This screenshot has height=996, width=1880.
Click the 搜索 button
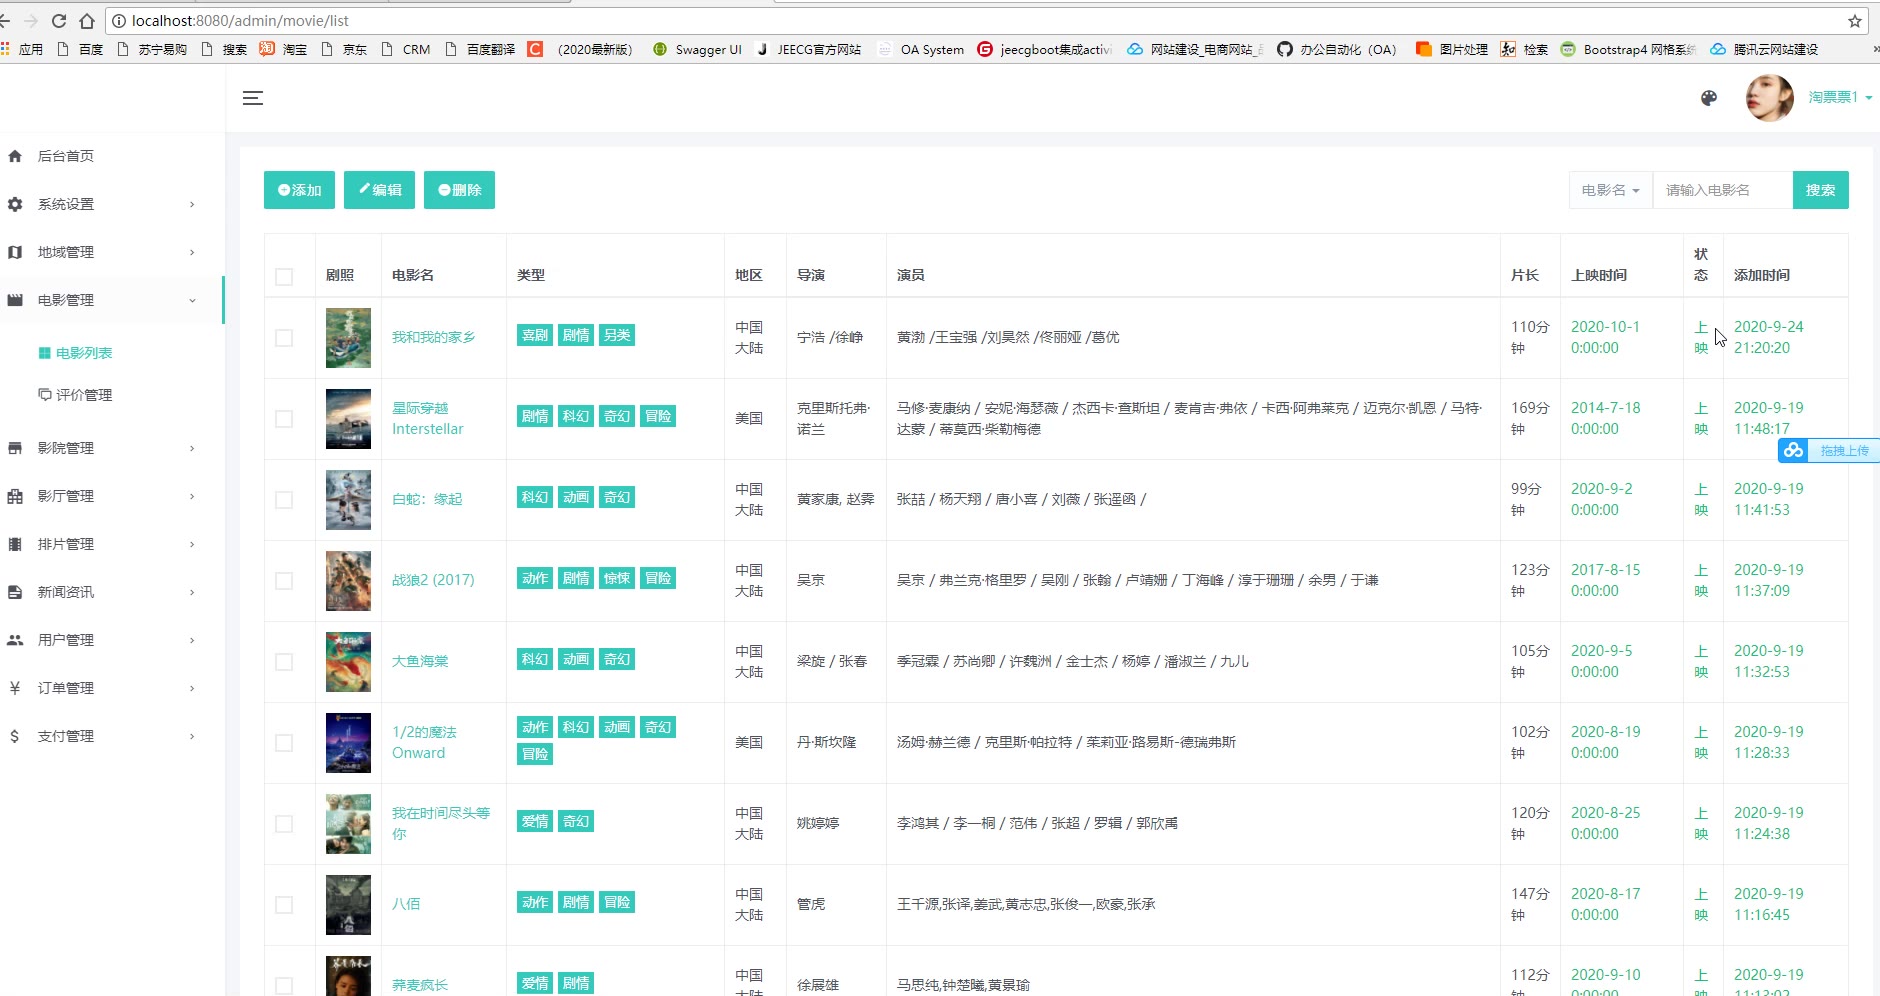tap(1820, 190)
